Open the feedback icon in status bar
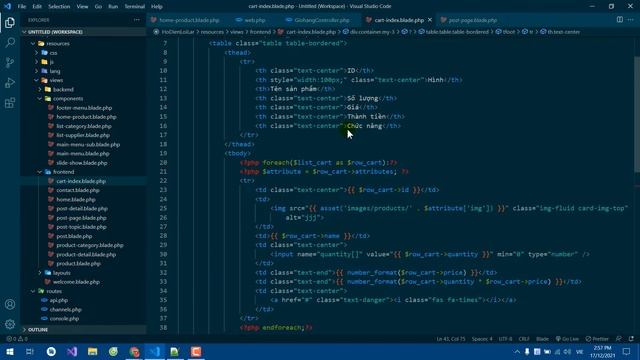The height and width of the screenshot is (360, 640). click(x=619, y=339)
